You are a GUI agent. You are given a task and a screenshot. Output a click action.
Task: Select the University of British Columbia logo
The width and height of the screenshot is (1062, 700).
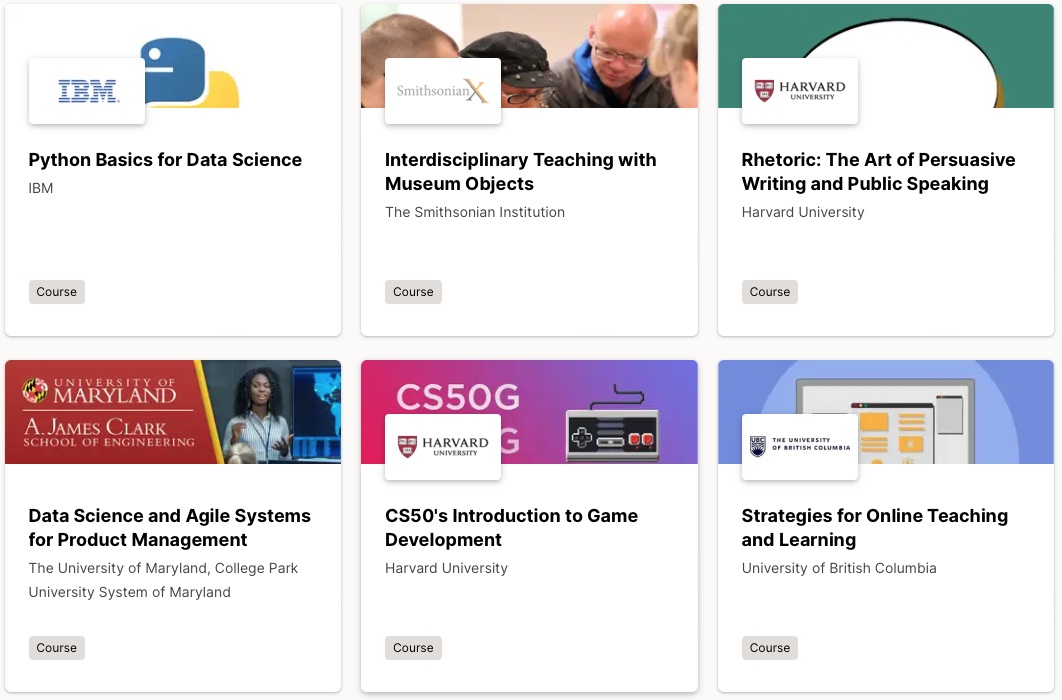tap(800, 447)
